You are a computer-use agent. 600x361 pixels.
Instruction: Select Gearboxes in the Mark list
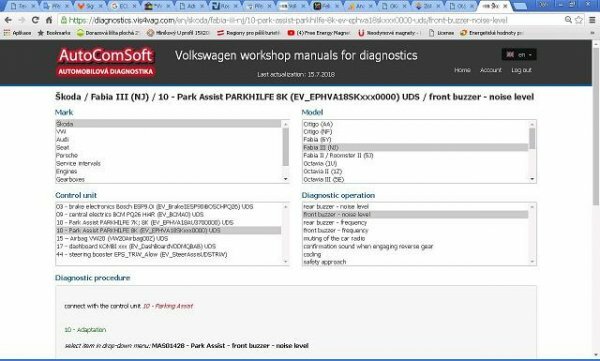click(x=168, y=180)
